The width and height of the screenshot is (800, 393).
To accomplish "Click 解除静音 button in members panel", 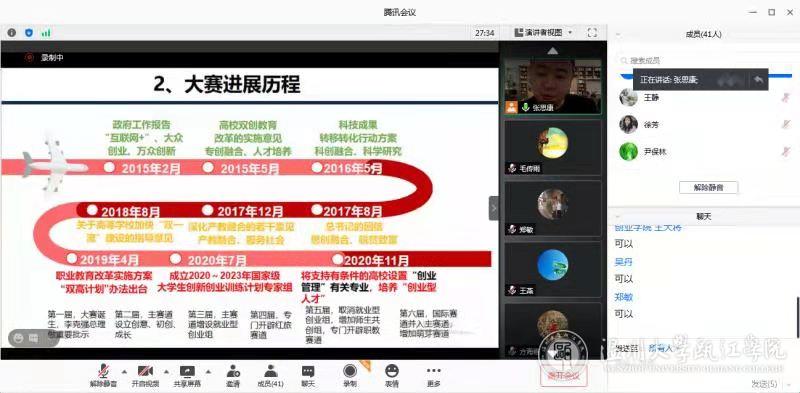I will [x=708, y=187].
